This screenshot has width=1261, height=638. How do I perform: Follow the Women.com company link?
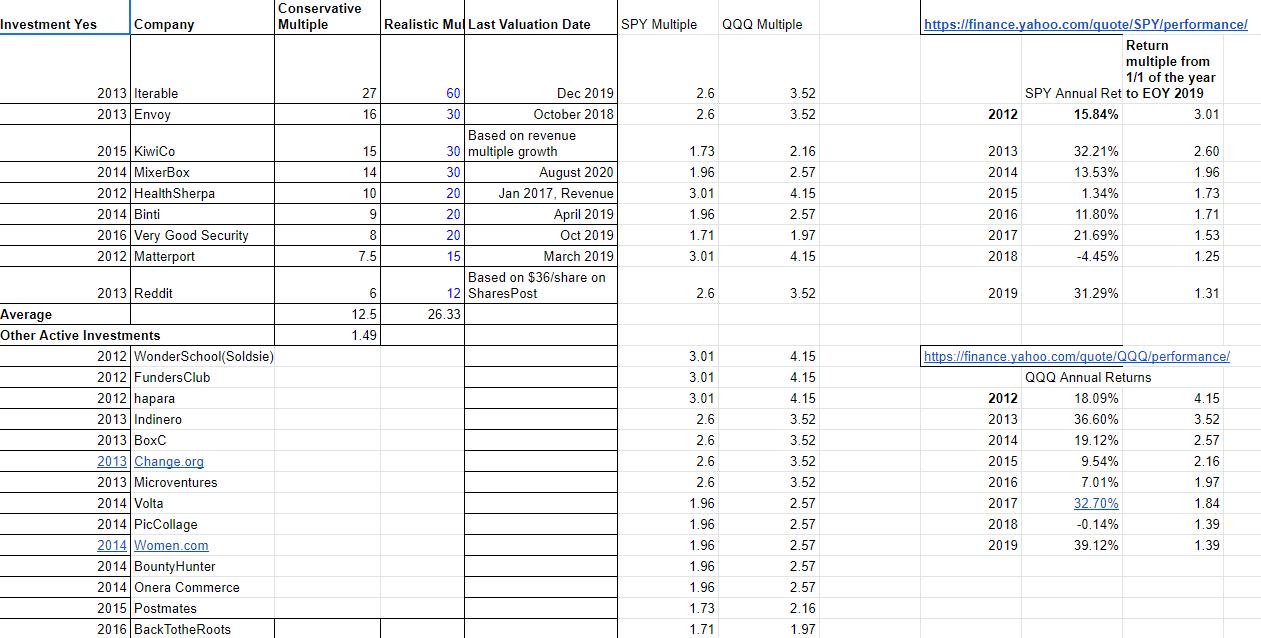pos(171,545)
